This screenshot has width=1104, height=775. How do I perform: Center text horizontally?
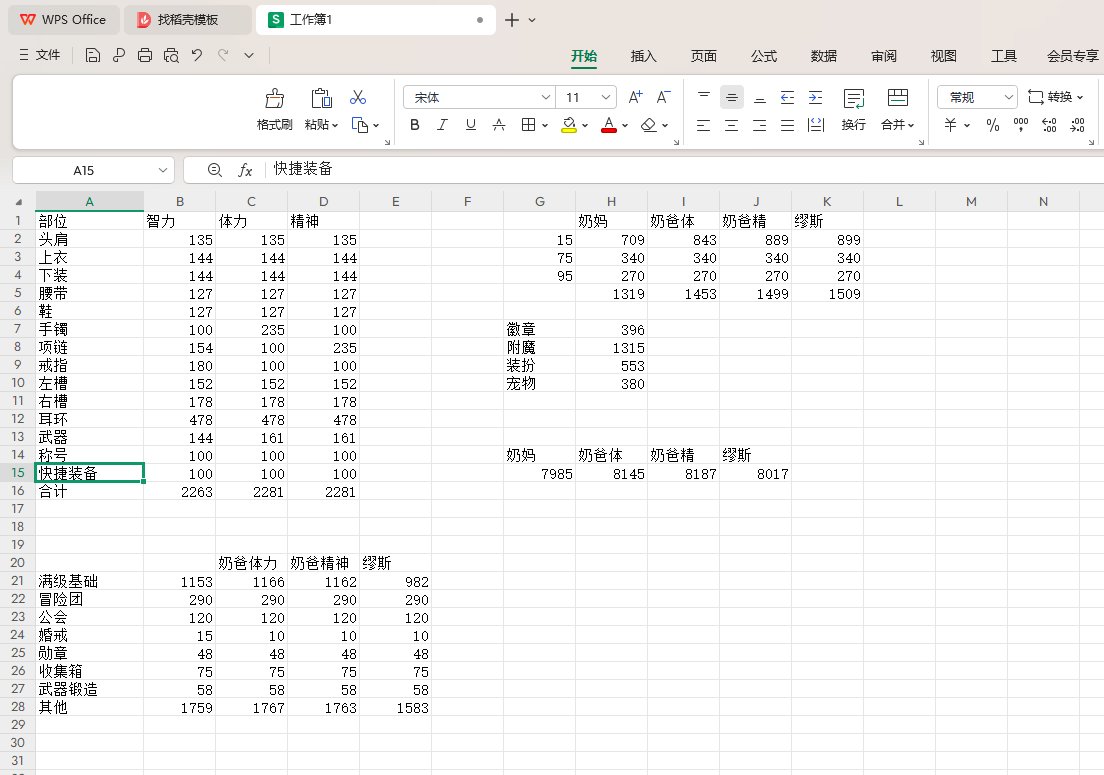[732, 125]
